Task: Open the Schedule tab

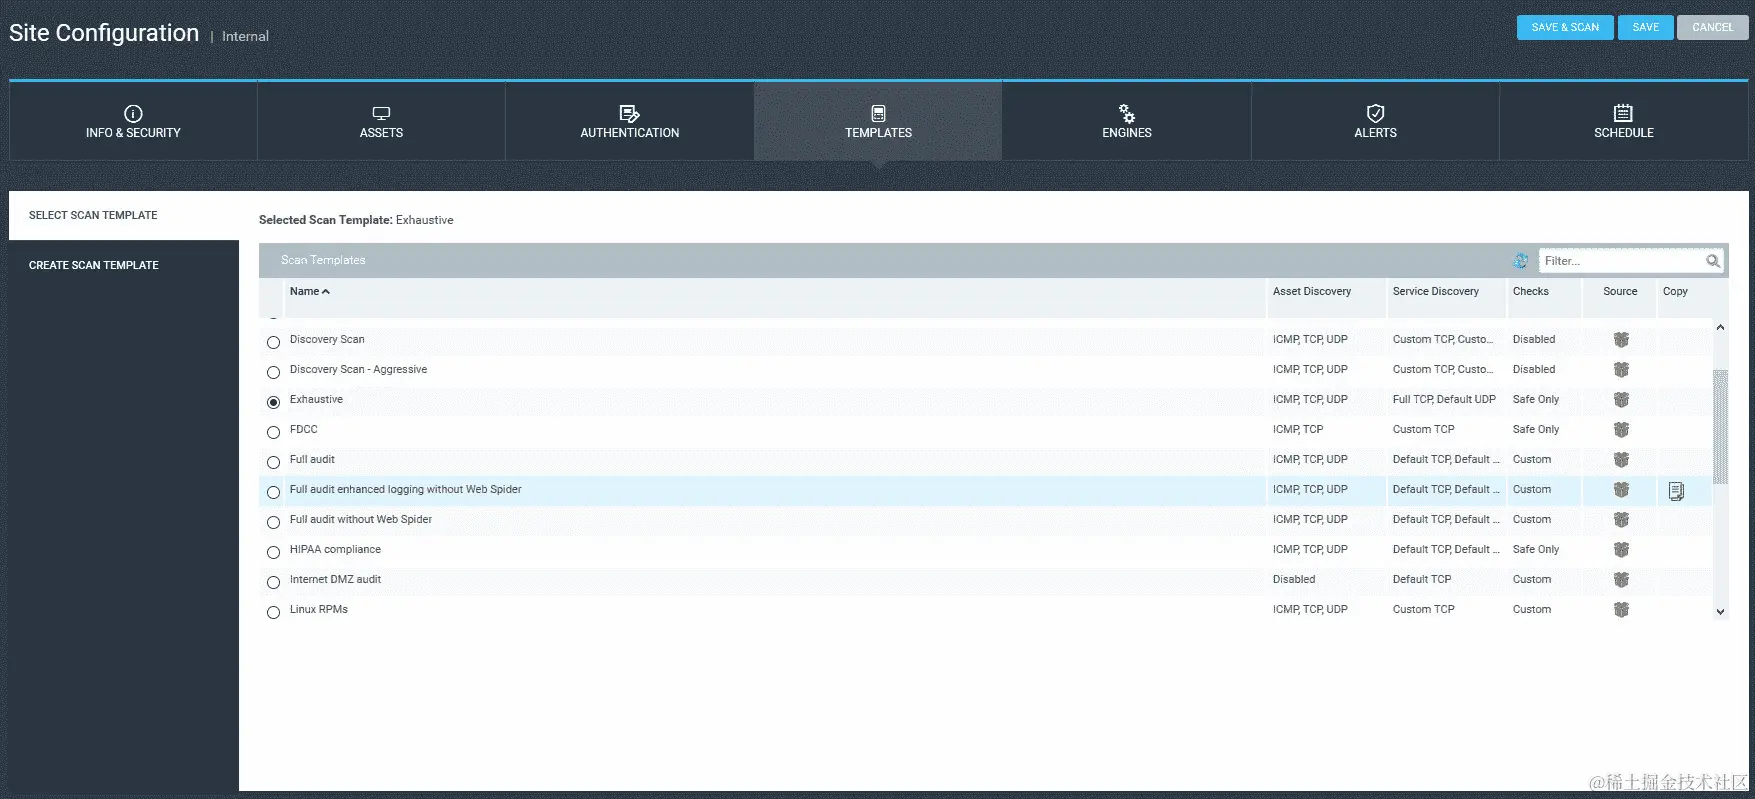Action: [x=1624, y=121]
